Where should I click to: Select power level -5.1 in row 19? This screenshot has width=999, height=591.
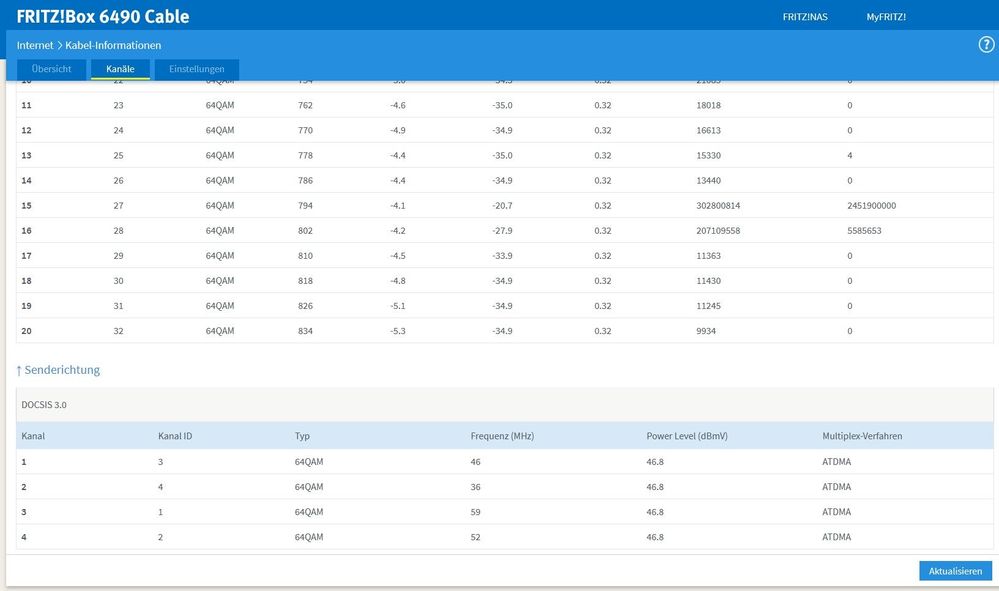[398, 306]
